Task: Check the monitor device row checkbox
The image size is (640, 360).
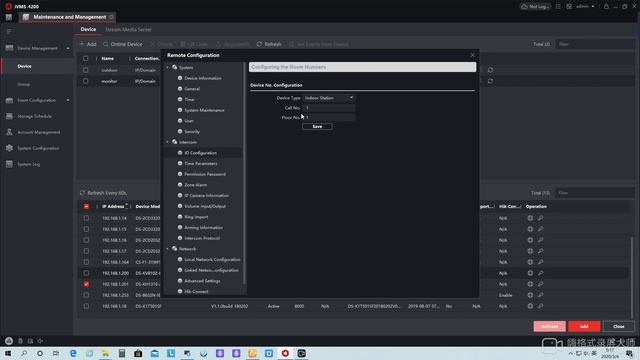Action: (x=86, y=81)
